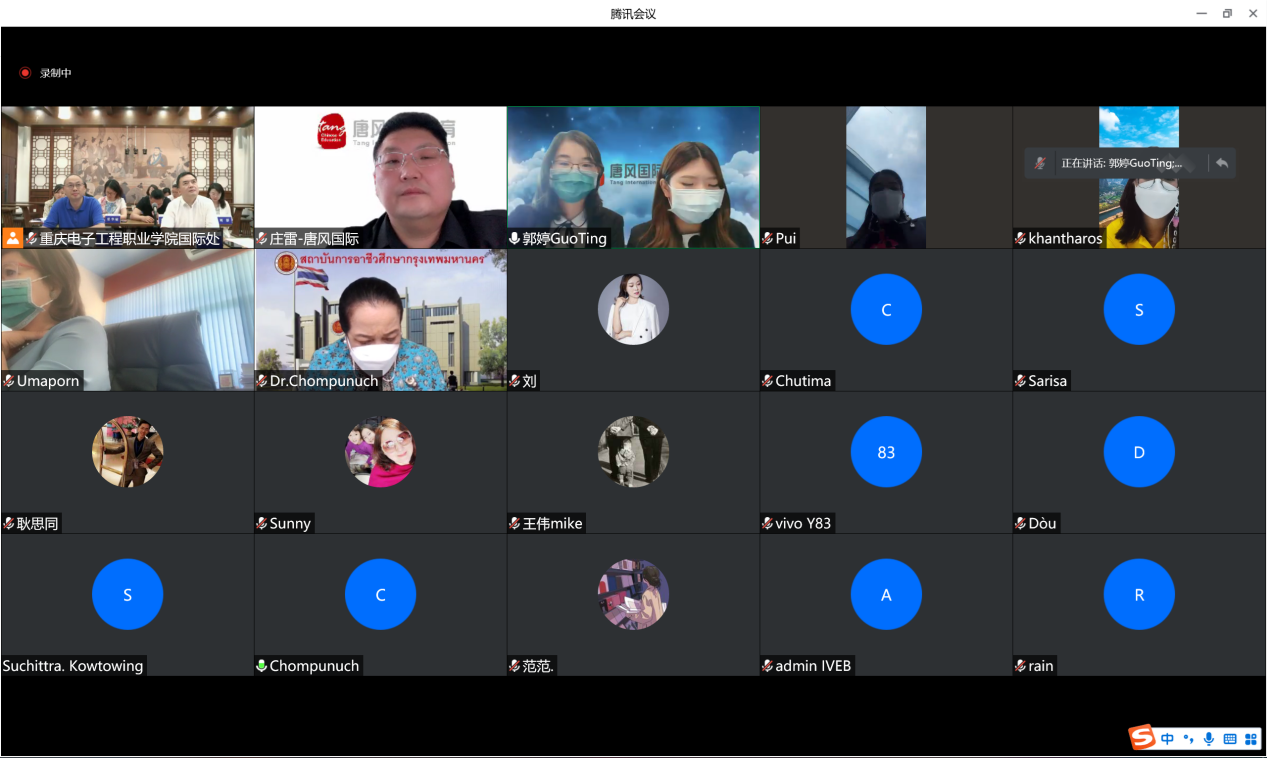Open the Sogou toolbox grid icon
Screen dimensions: 1267x758
pos(1251,739)
